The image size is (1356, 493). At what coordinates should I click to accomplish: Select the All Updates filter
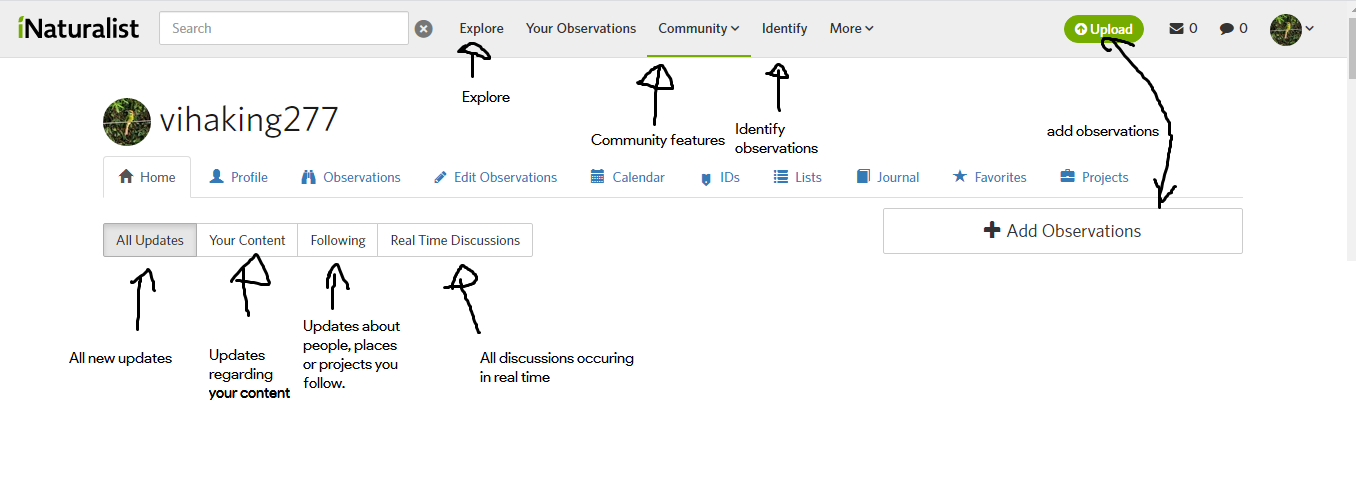[150, 240]
